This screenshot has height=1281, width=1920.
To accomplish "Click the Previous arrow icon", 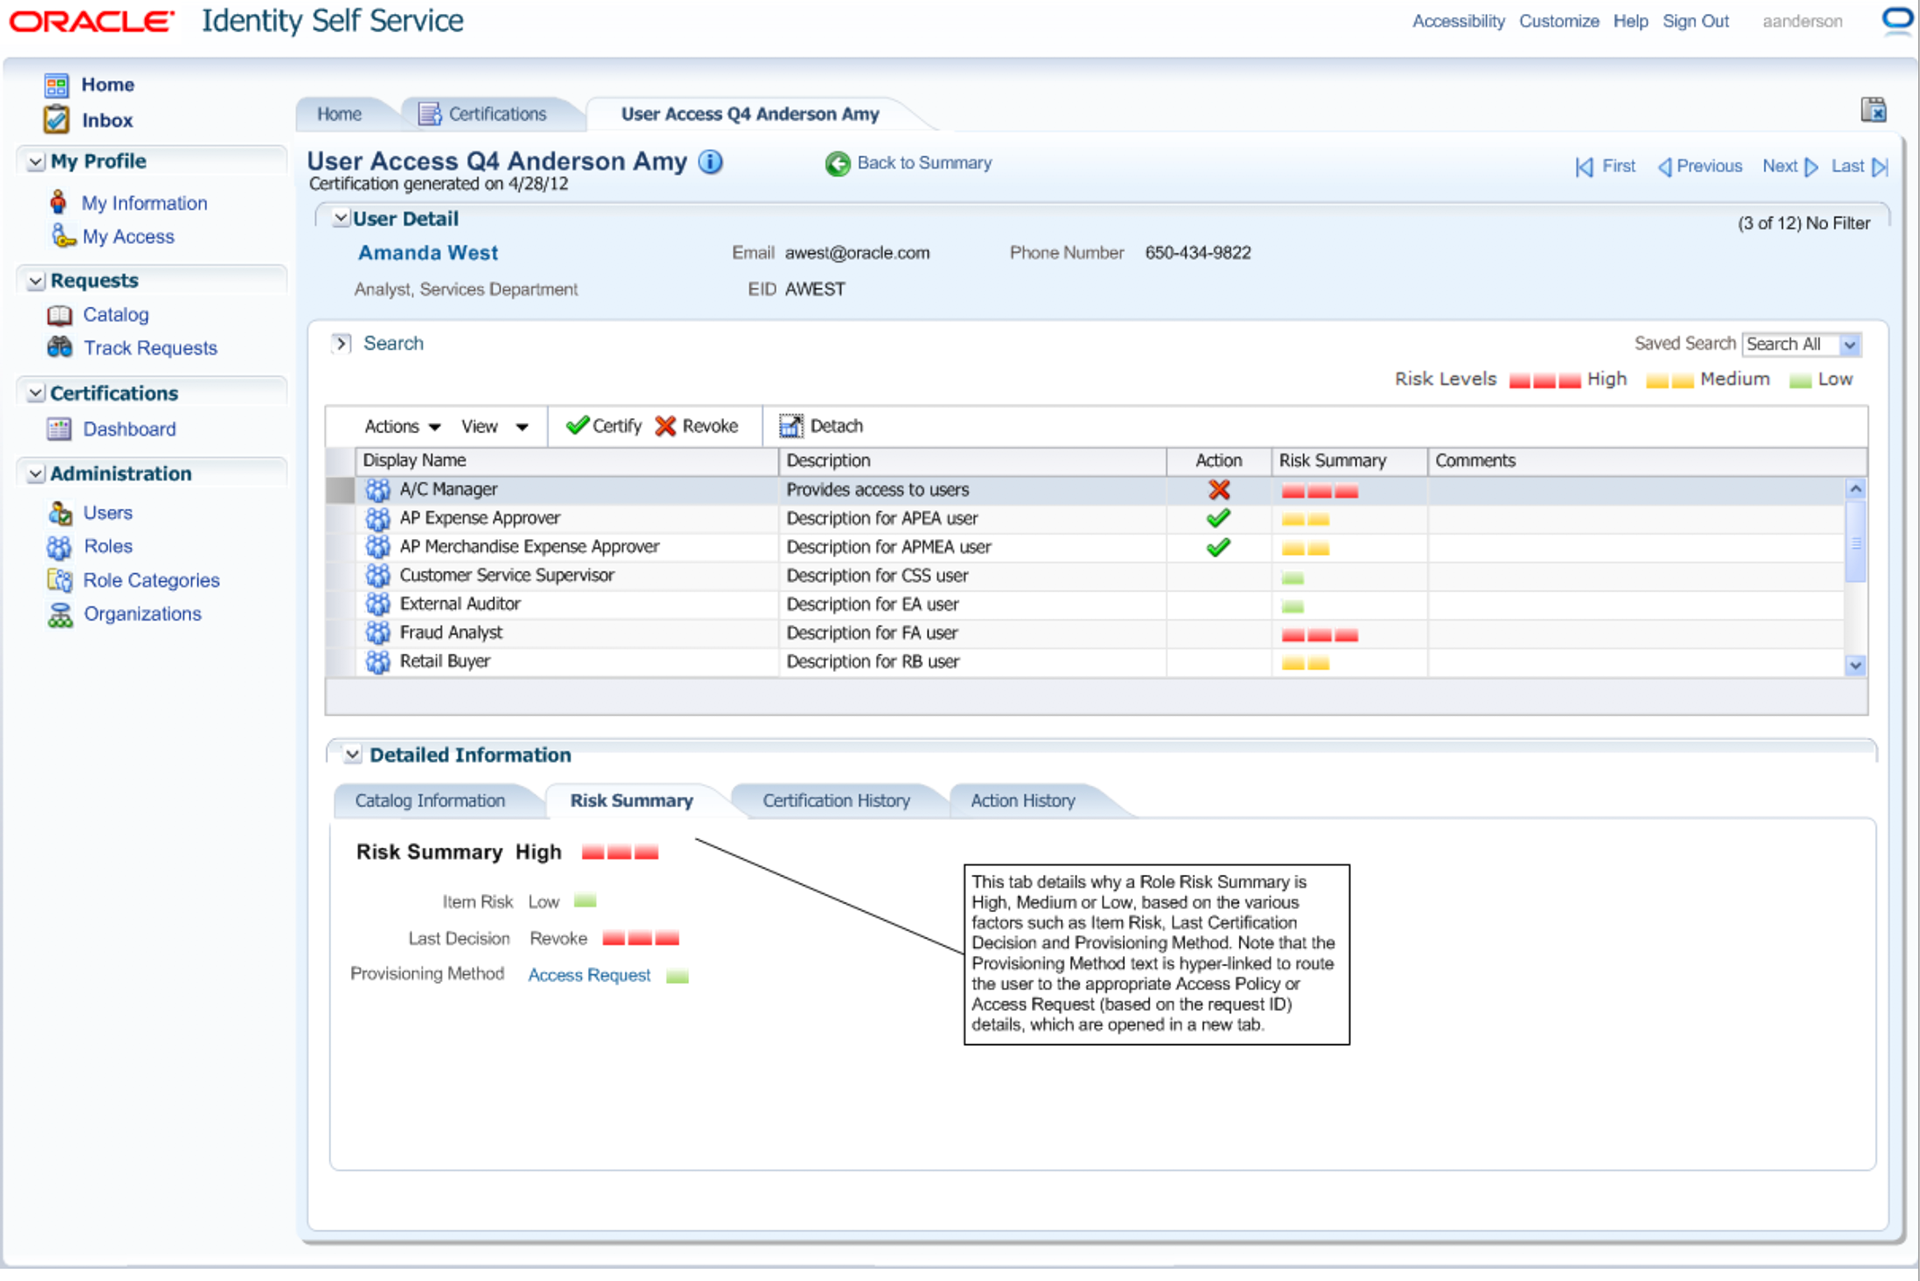I will pos(1665,167).
